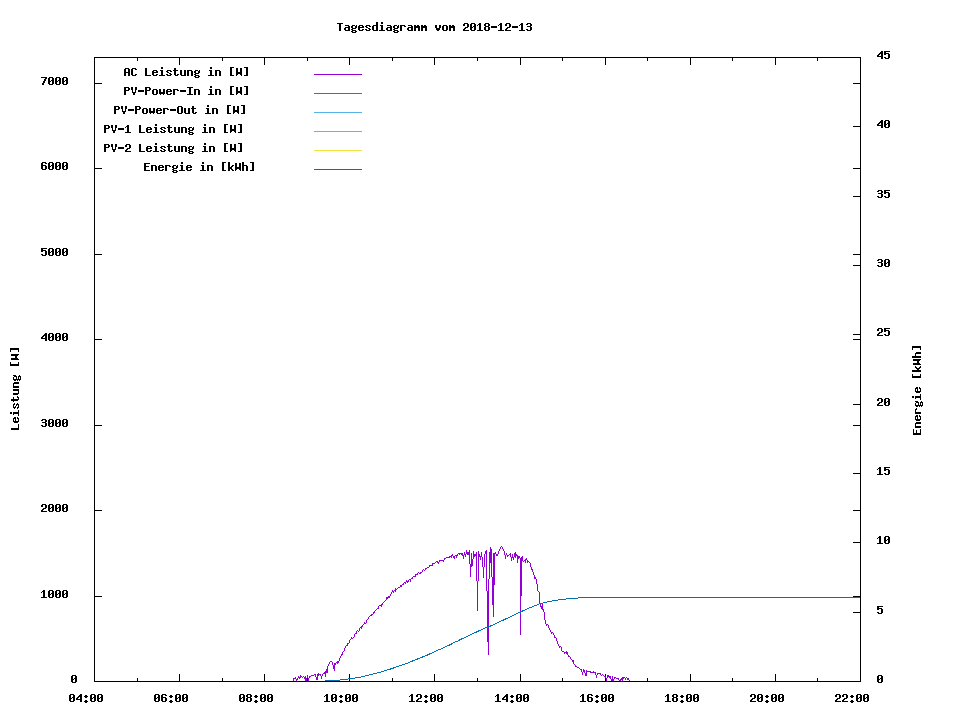Image resolution: width=960 pixels, height=720 pixels.
Task: Select the 25 tick label on right axis
Action: click(883, 332)
